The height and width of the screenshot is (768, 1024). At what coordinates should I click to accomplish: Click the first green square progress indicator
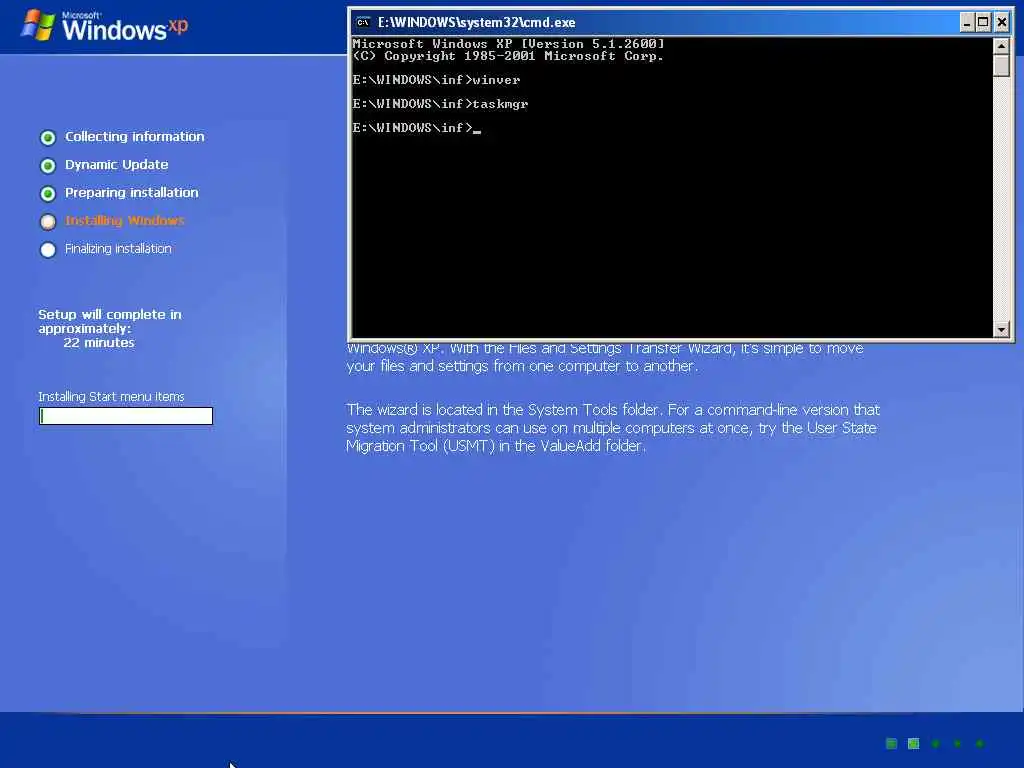891,743
